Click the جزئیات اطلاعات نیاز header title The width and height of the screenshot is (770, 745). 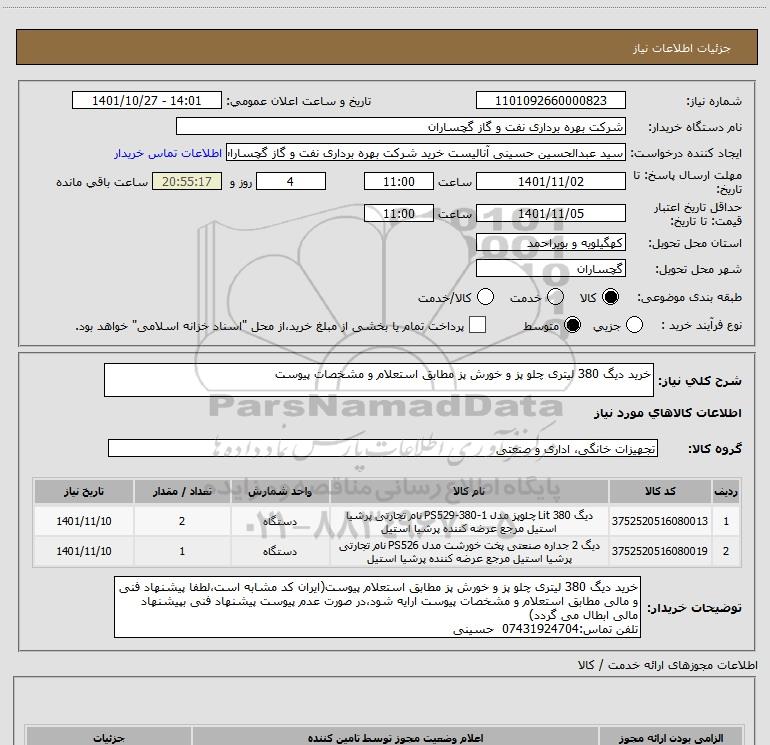tap(681, 48)
